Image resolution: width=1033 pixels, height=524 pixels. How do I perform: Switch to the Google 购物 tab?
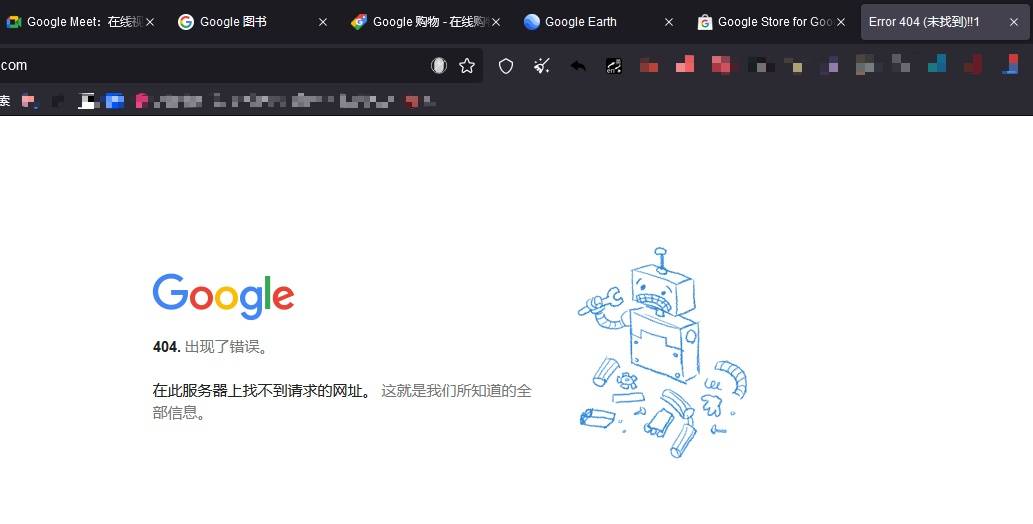426,22
